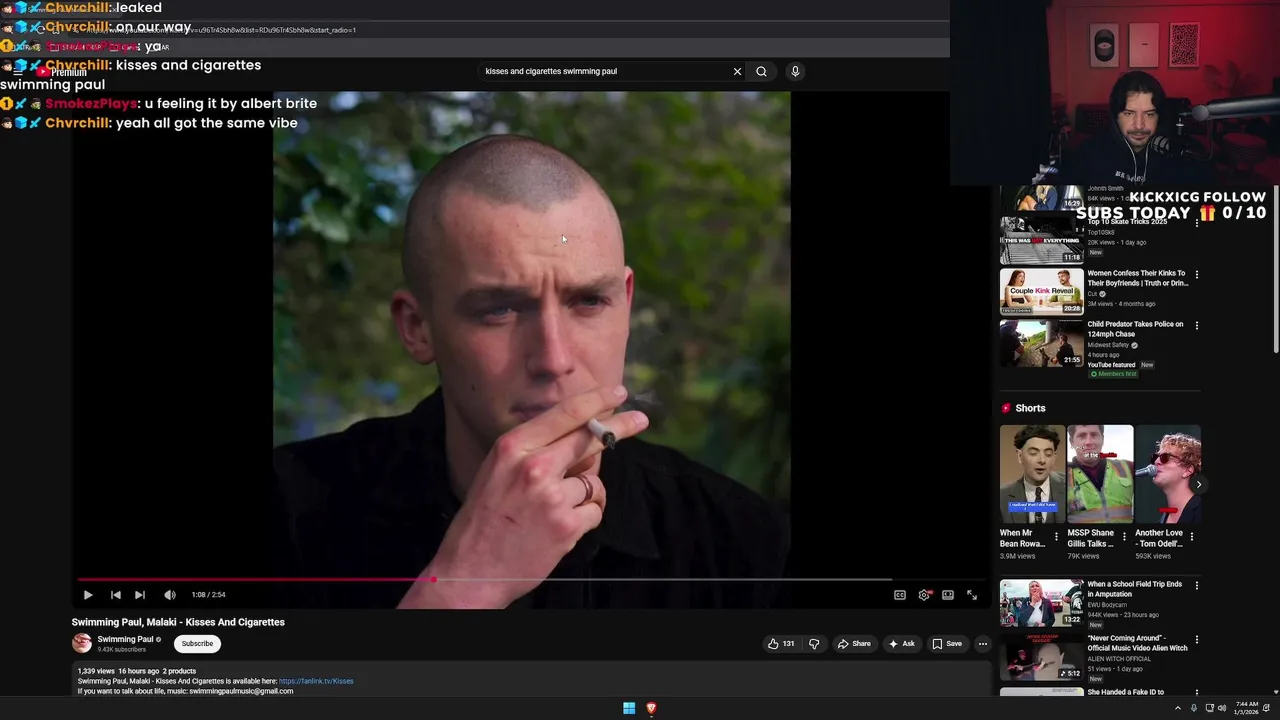Start voice search with the microphone icon
This screenshot has width=1280, height=720.
[x=795, y=71]
